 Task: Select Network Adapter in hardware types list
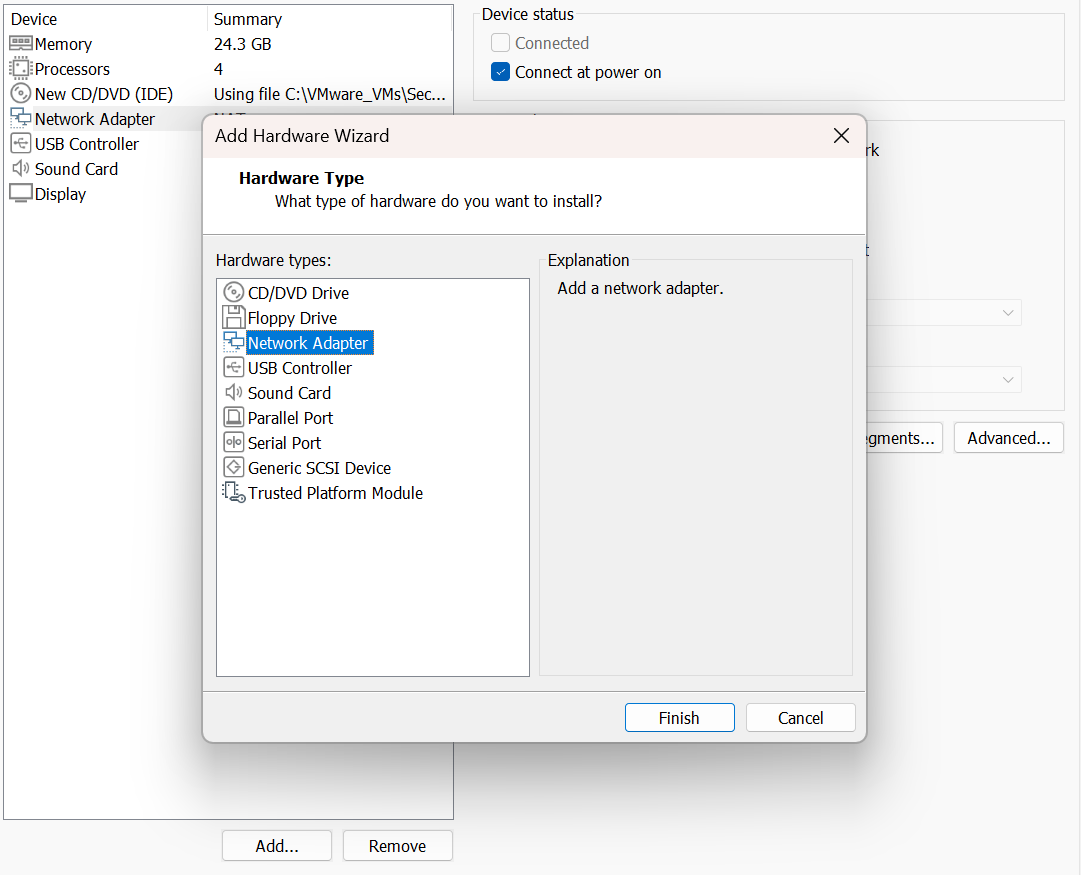click(x=308, y=343)
